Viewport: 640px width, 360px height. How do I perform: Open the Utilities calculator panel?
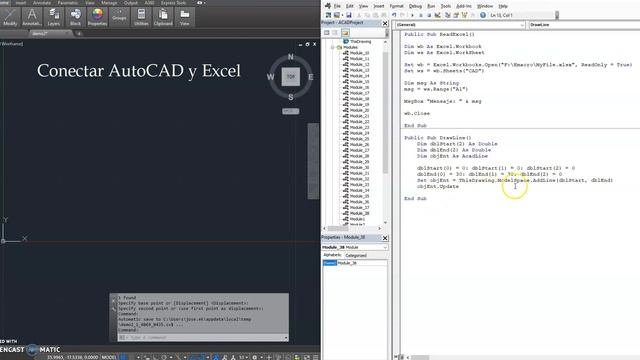(141, 17)
